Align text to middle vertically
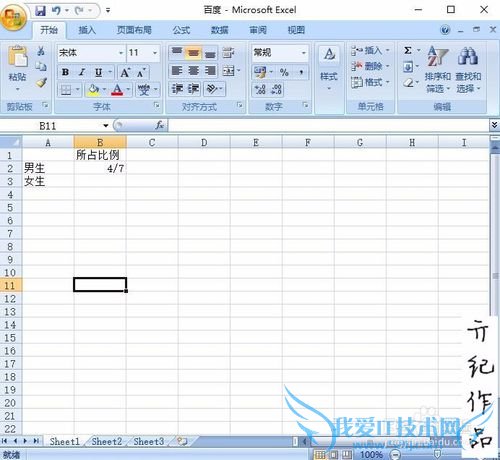This screenshot has height=460, width=500. (193, 52)
